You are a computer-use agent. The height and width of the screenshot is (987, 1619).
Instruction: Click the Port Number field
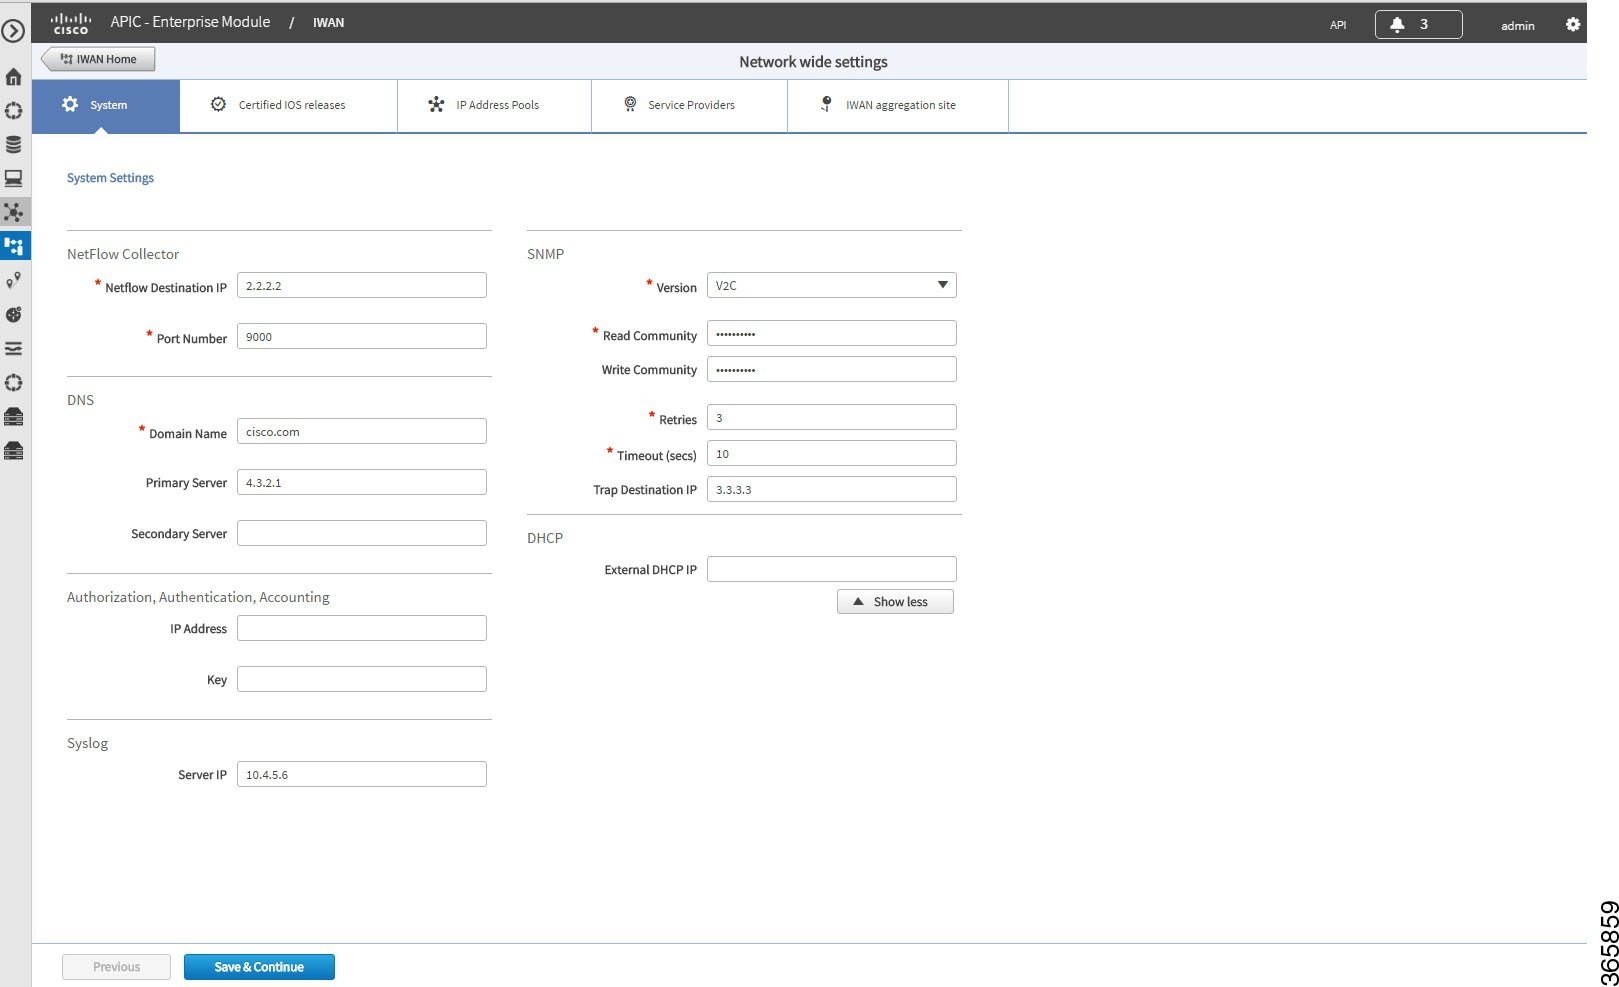361,336
